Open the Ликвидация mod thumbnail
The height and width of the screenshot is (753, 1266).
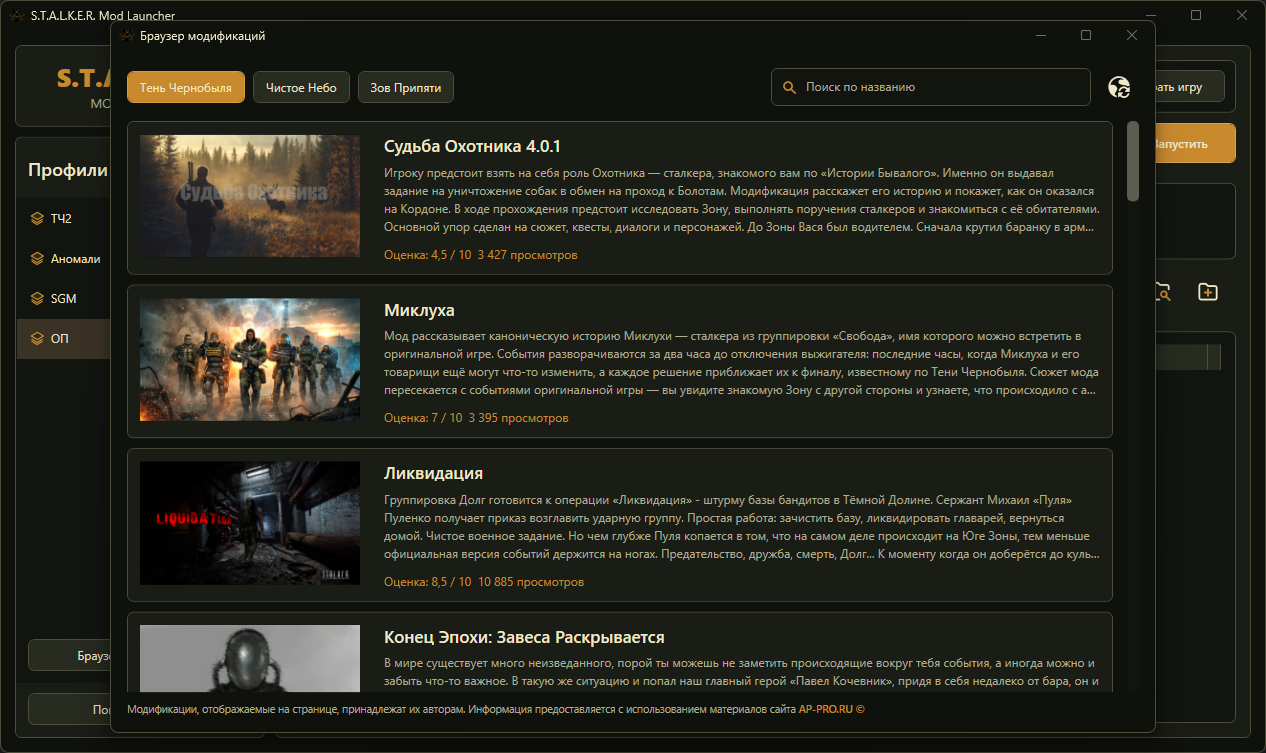point(250,523)
